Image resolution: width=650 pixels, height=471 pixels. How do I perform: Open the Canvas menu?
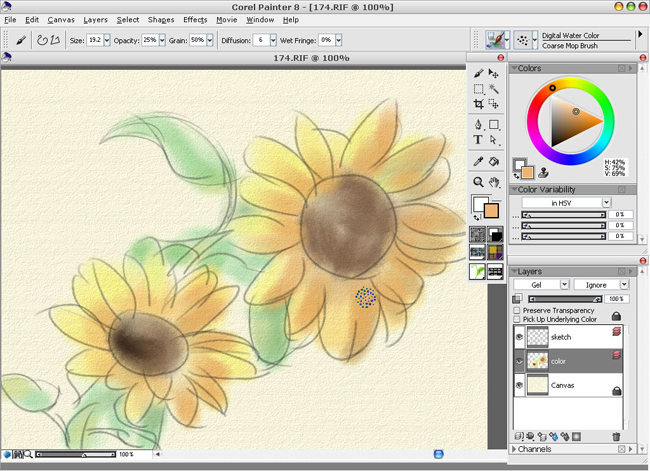coord(61,19)
